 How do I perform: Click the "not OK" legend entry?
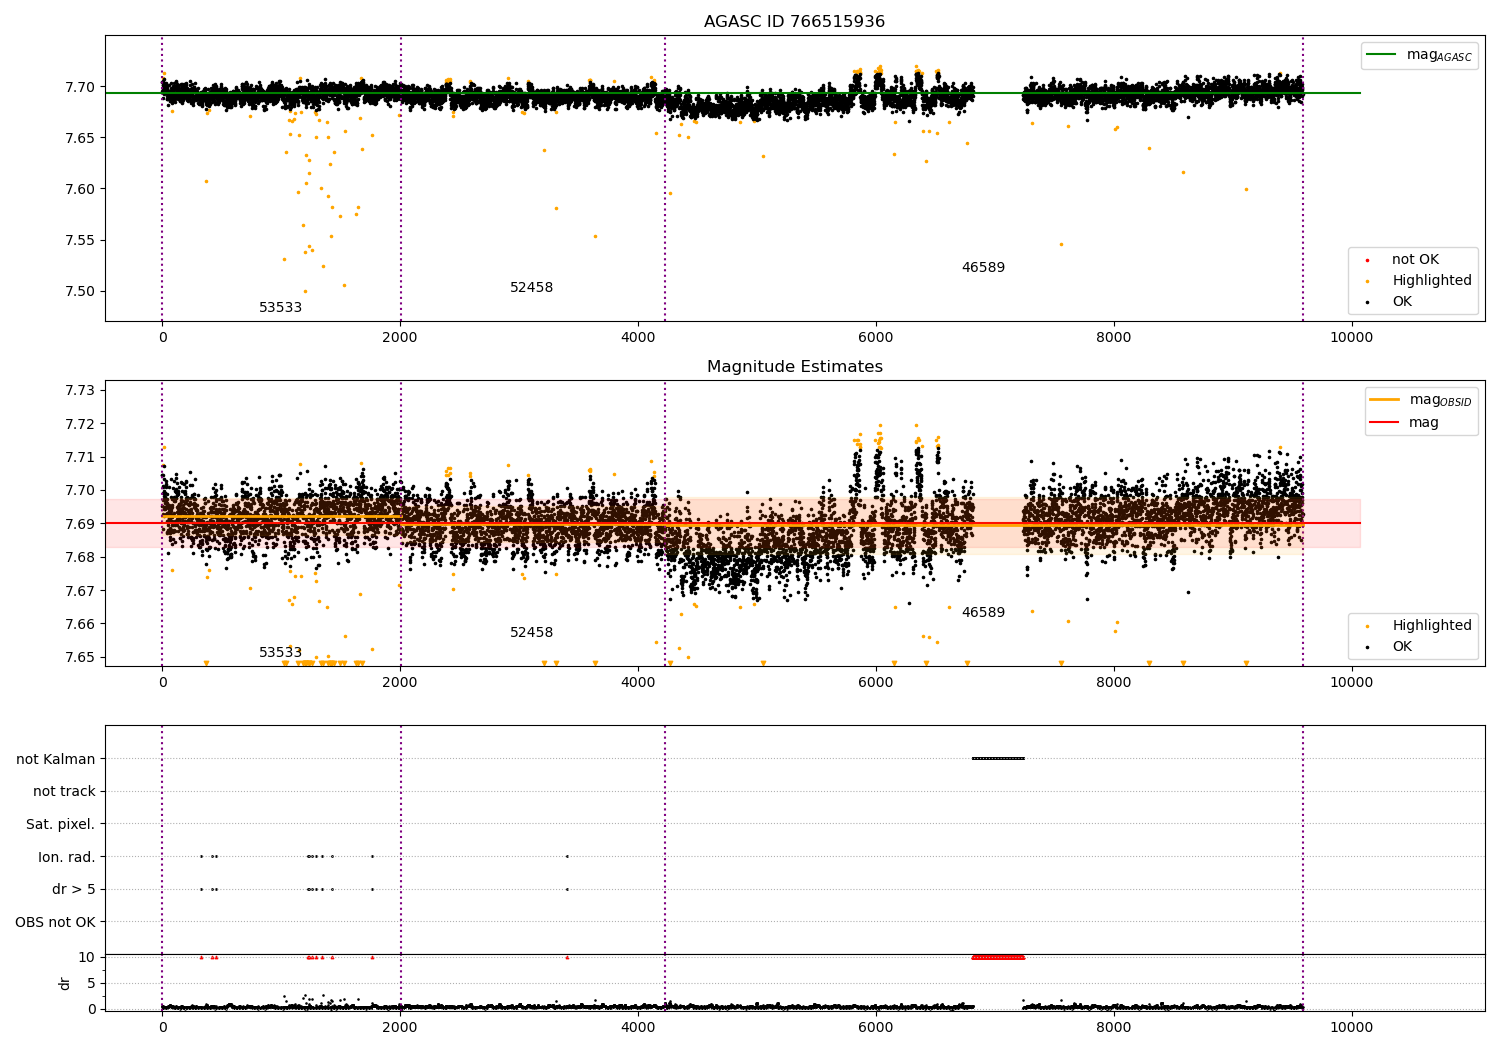coord(1414,259)
